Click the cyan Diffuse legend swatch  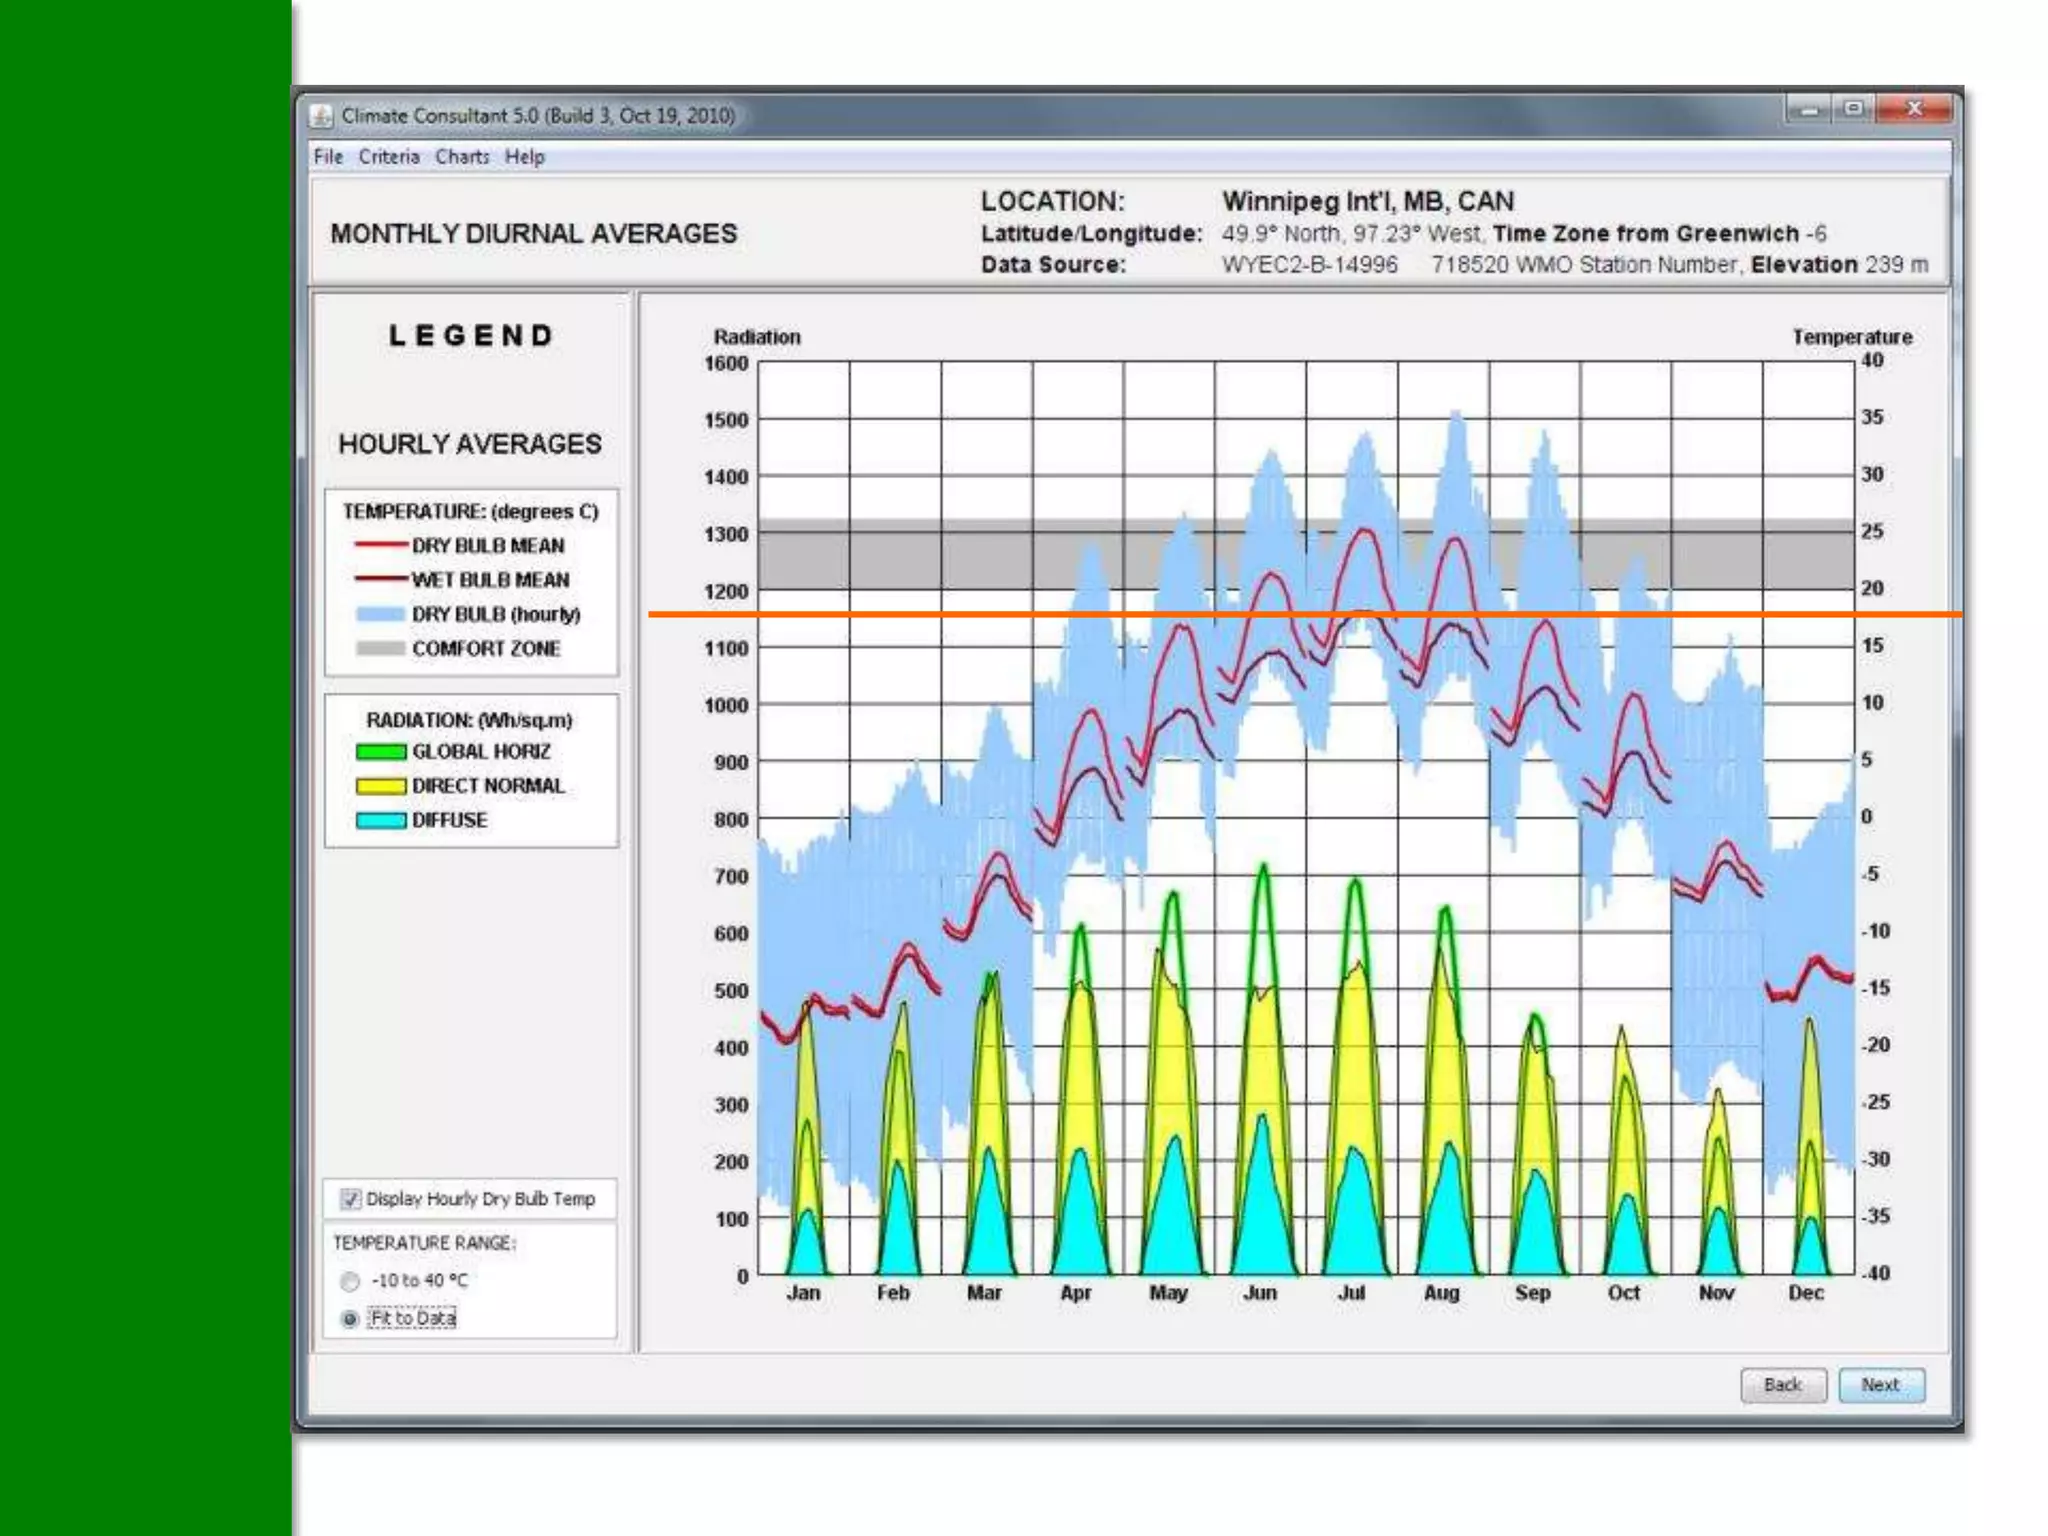tap(380, 820)
